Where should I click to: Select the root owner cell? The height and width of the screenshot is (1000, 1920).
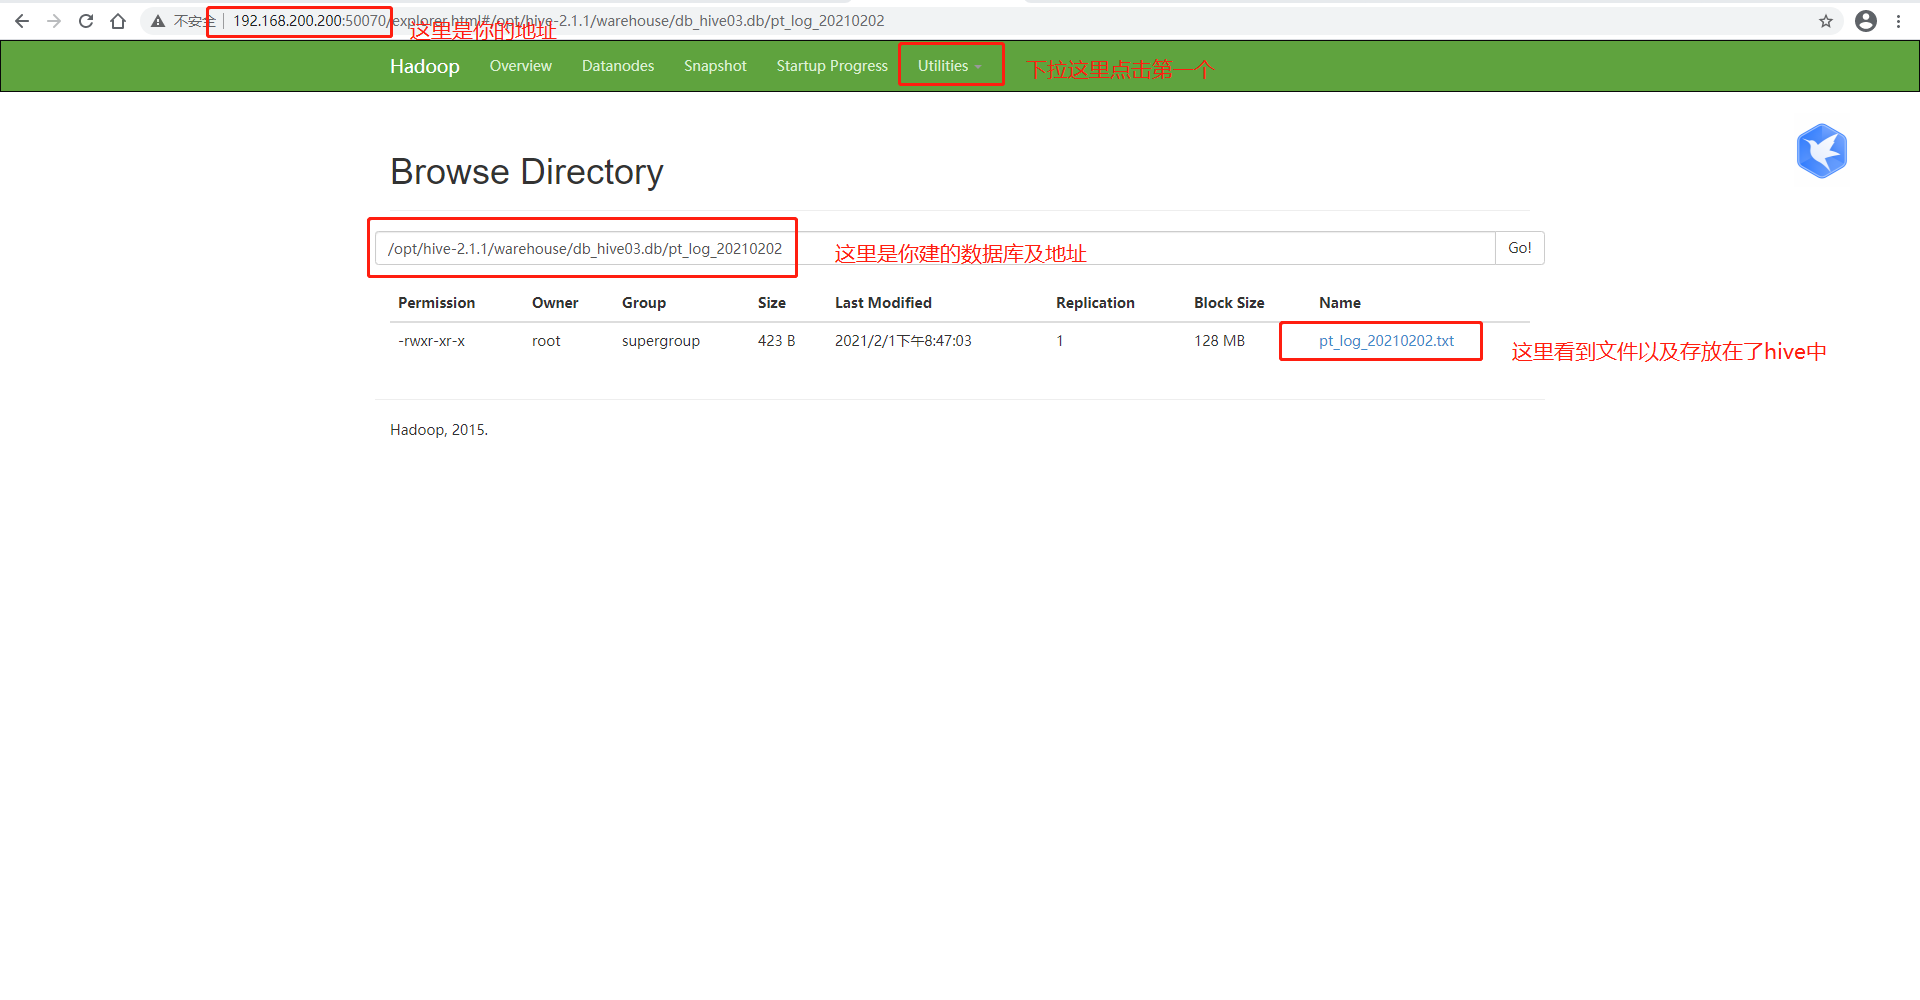pyautogui.click(x=546, y=341)
